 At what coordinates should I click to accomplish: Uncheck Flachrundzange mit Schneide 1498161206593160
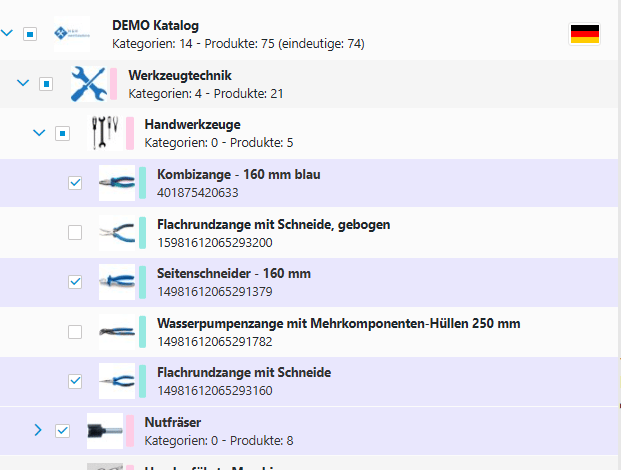(x=75, y=381)
